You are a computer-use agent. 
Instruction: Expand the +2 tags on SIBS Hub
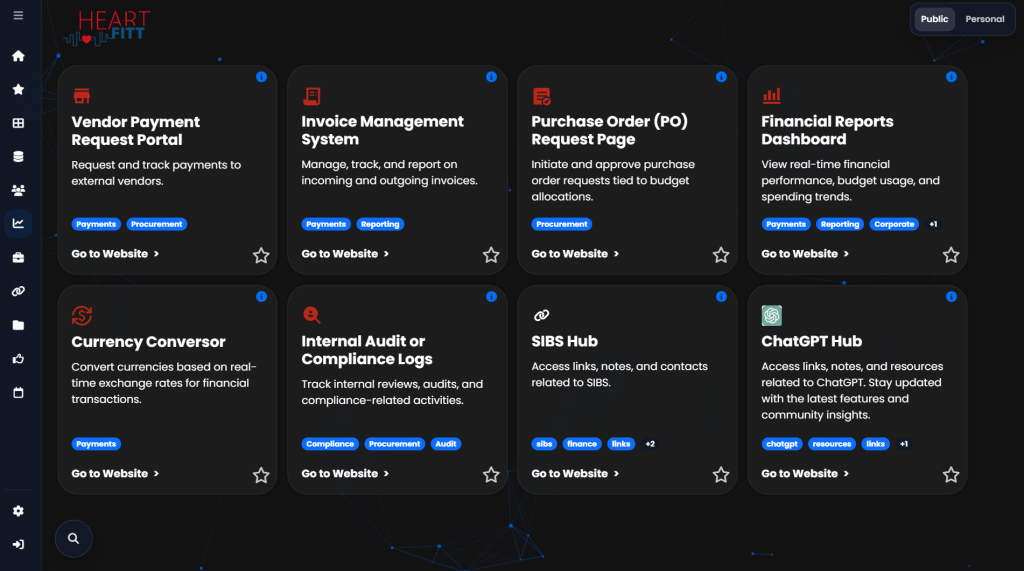[x=650, y=444]
